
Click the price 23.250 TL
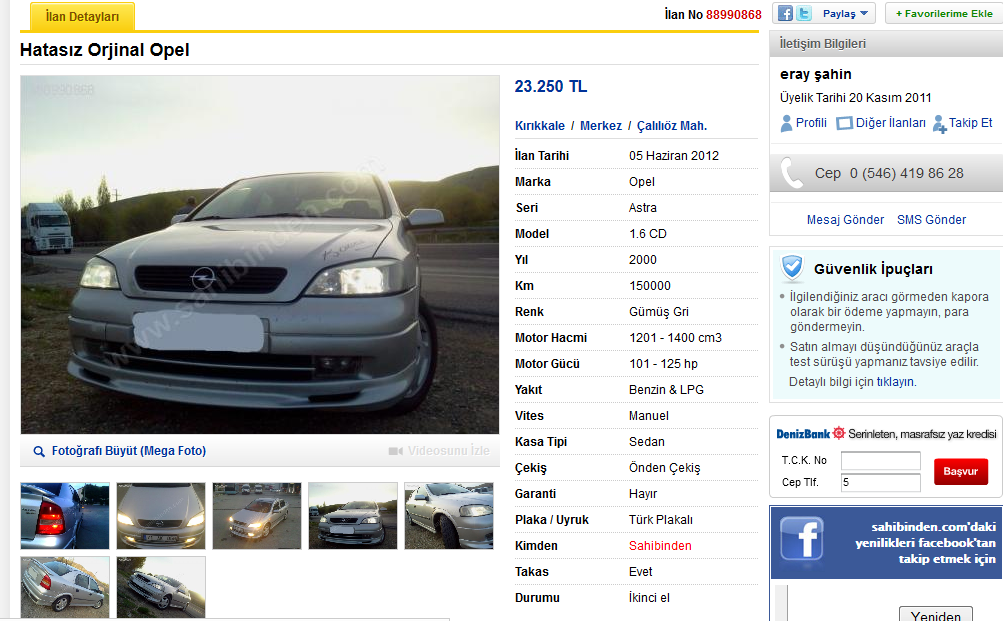pyautogui.click(x=551, y=86)
